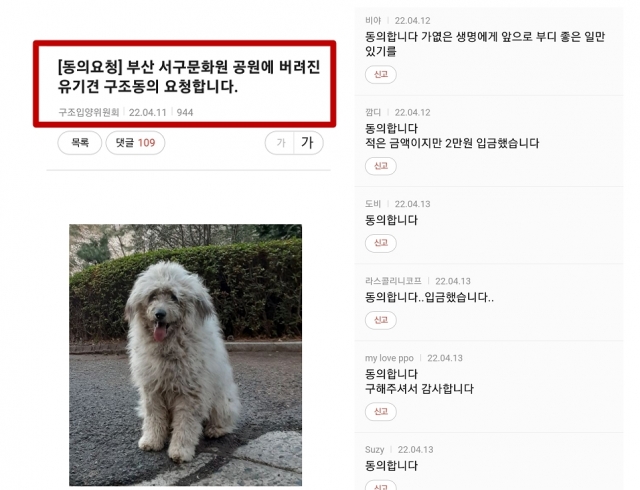This screenshot has height=490, width=640.
Task: Open the rescue consent request post title
Action: 189,76
